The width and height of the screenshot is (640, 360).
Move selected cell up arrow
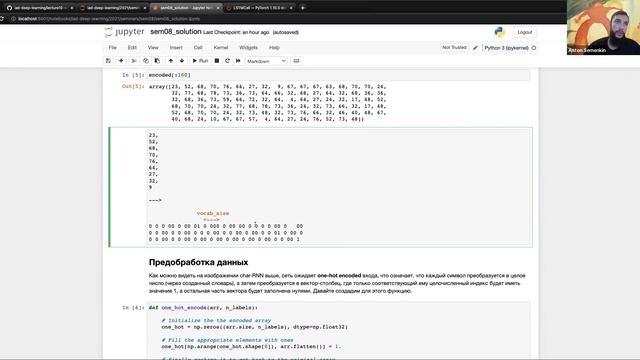171,61
